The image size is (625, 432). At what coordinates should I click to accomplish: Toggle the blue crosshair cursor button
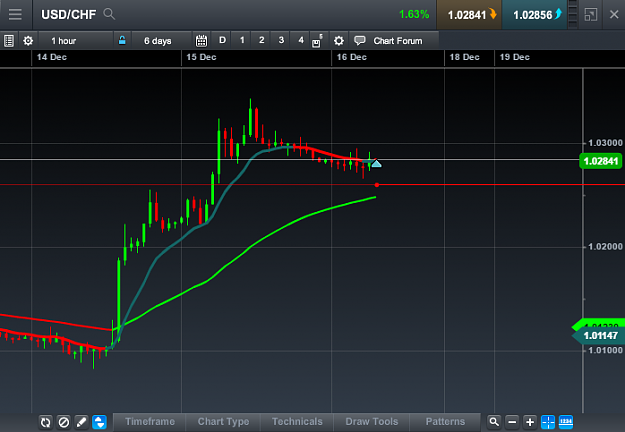click(x=548, y=422)
